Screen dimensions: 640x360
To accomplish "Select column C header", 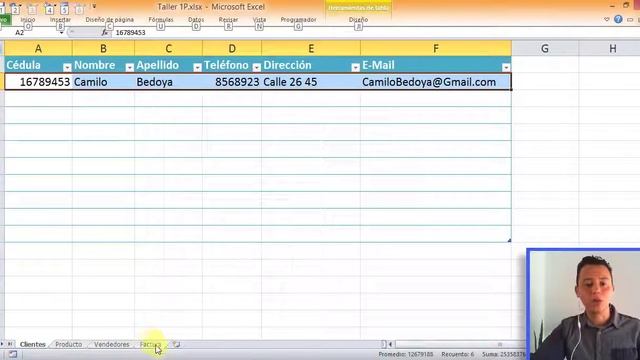I will (x=168, y=49).
